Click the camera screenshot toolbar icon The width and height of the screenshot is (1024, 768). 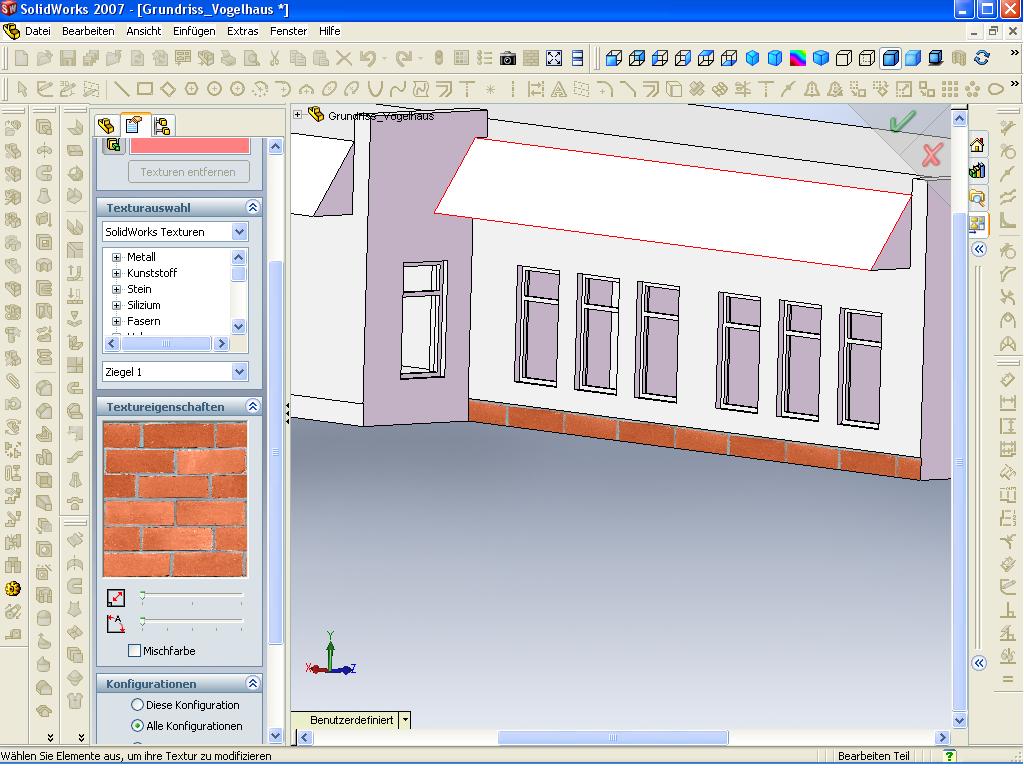[x=508, y=58]
